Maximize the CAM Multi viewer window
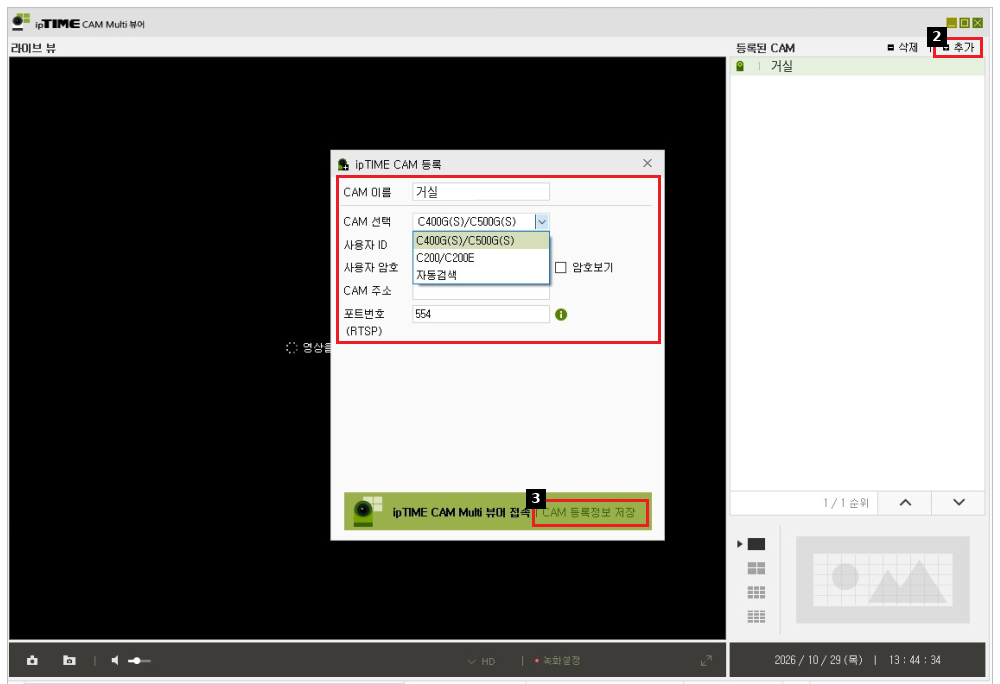1000x684 pixels. click(964, 23)
